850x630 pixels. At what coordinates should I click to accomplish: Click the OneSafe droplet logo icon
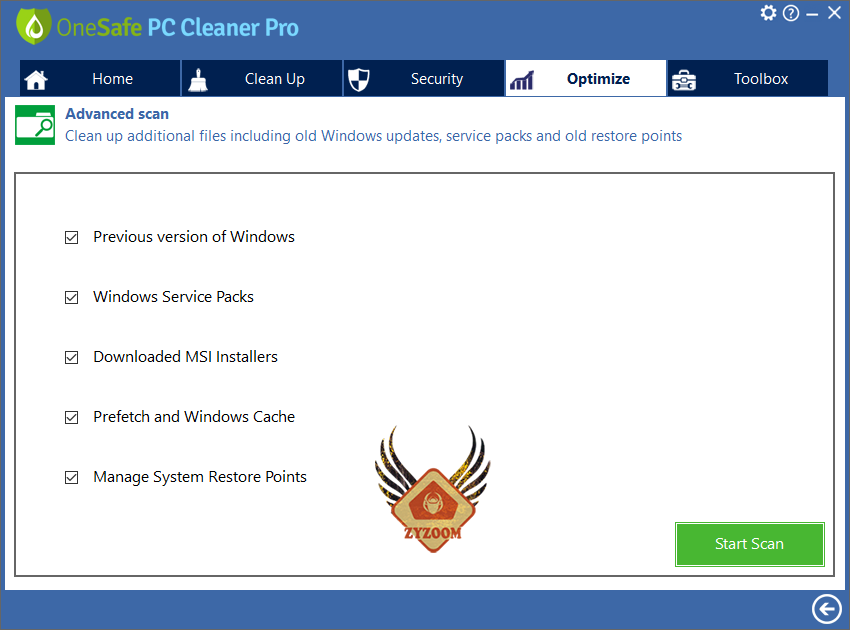[34, 26]
